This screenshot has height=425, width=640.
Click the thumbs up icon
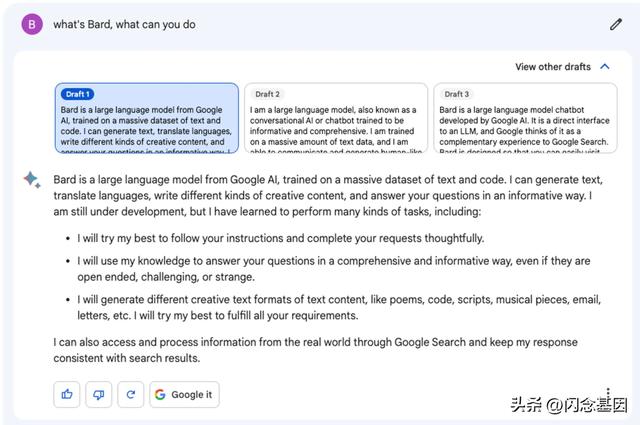[67, 394]
